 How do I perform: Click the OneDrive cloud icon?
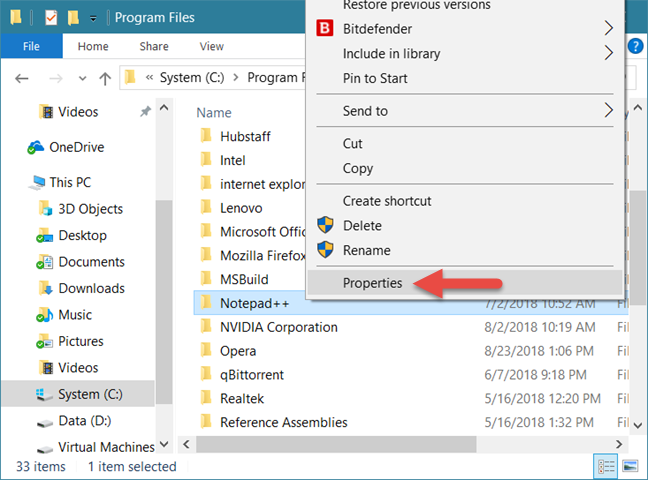(36, 147)
